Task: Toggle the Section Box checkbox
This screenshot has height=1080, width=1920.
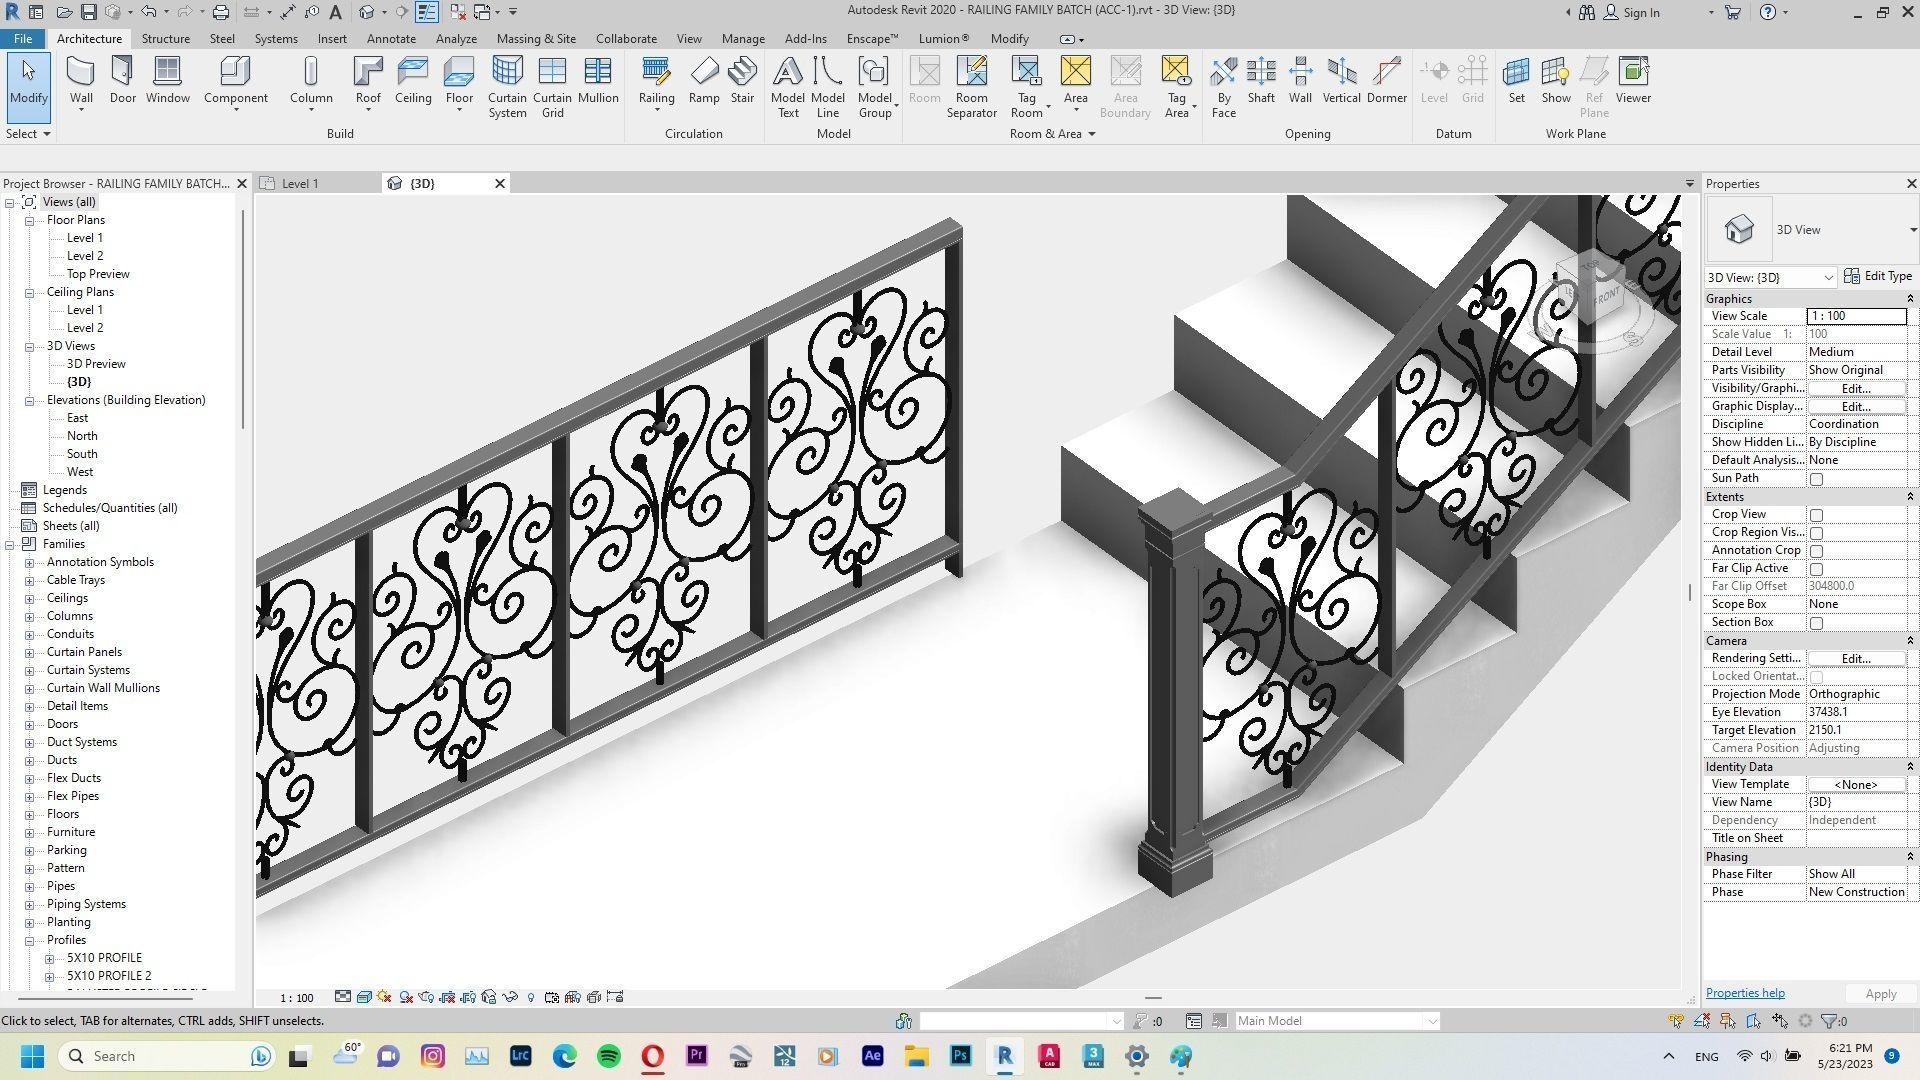Action: (x=1816, y=622)
